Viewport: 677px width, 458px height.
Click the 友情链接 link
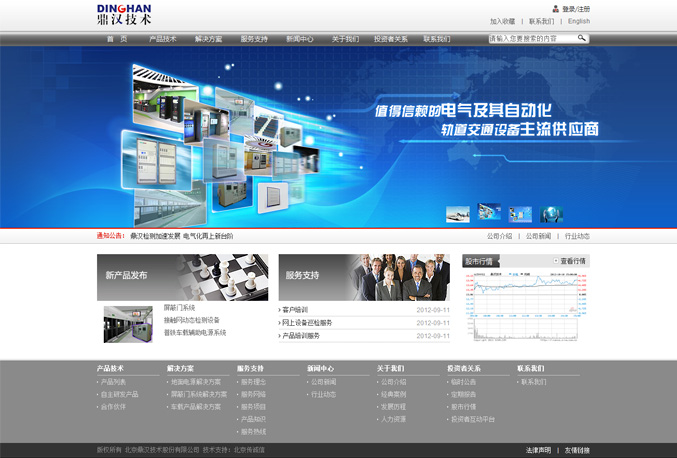tap(577, 450)
